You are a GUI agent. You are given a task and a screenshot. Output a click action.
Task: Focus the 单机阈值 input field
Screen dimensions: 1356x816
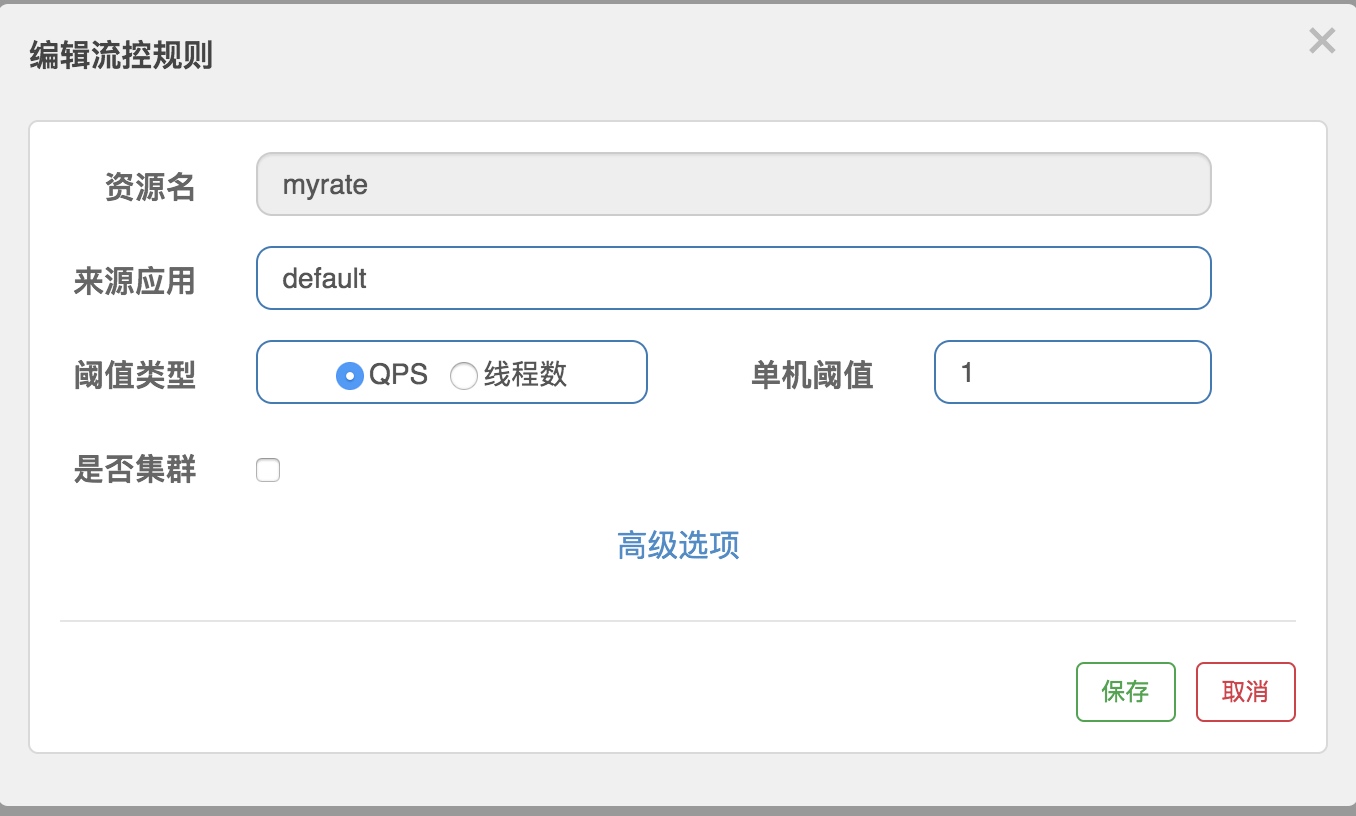[1073, 372]
